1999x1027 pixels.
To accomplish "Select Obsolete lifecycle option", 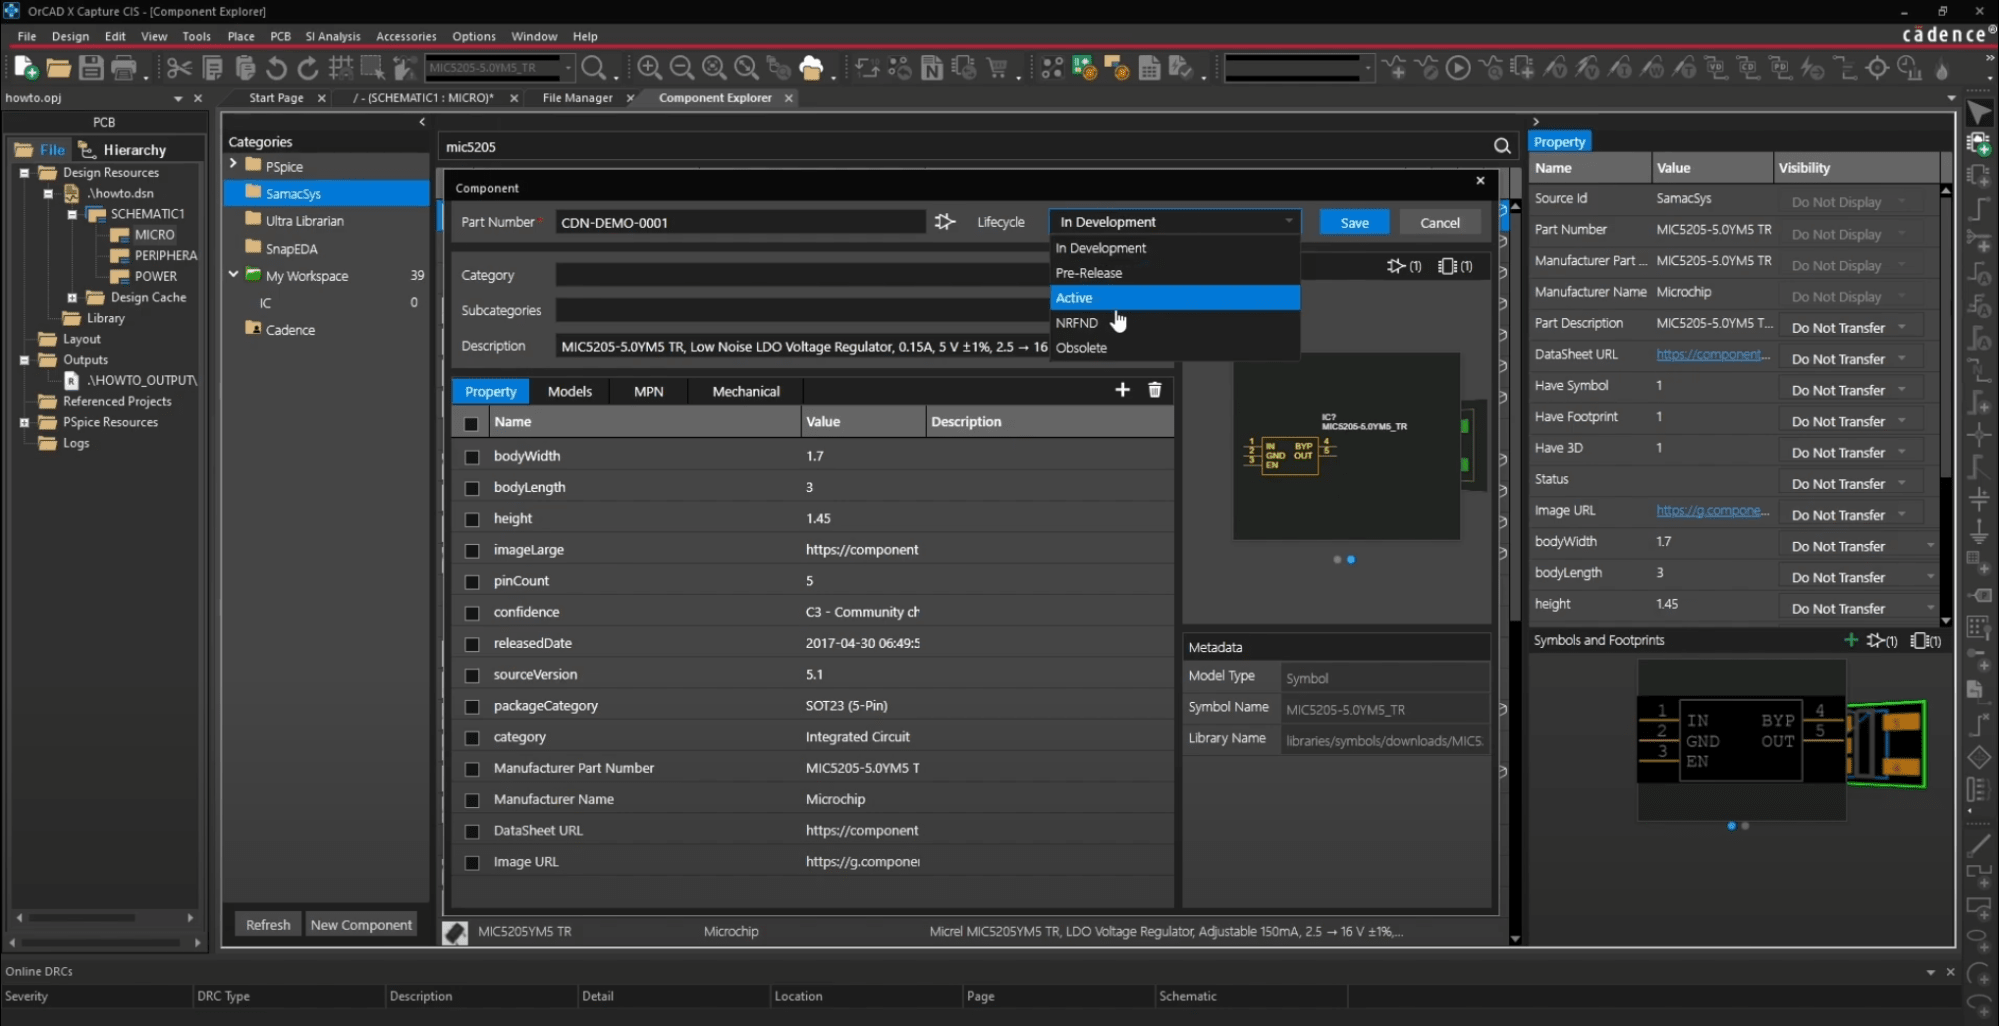I will (x=1175, y=348).
